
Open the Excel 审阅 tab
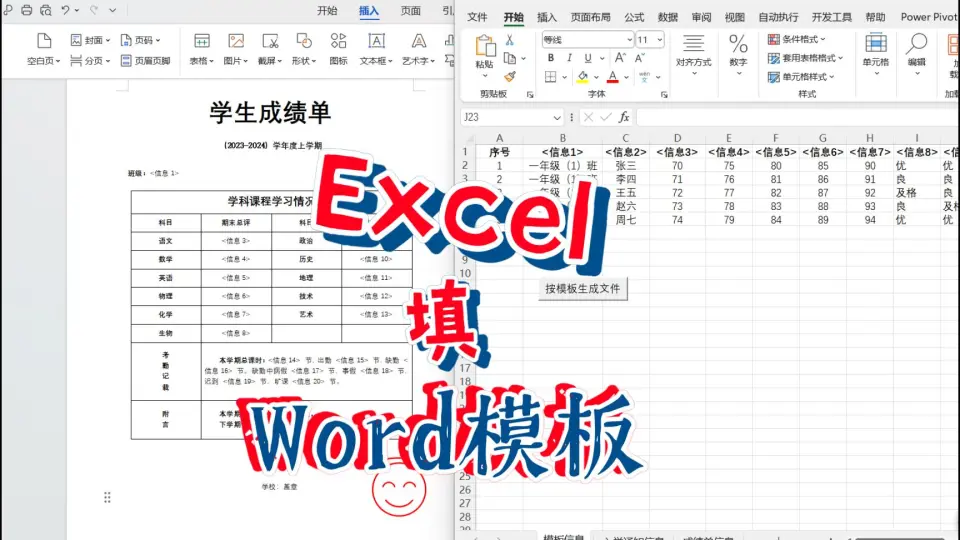click(x=701, y=17)
